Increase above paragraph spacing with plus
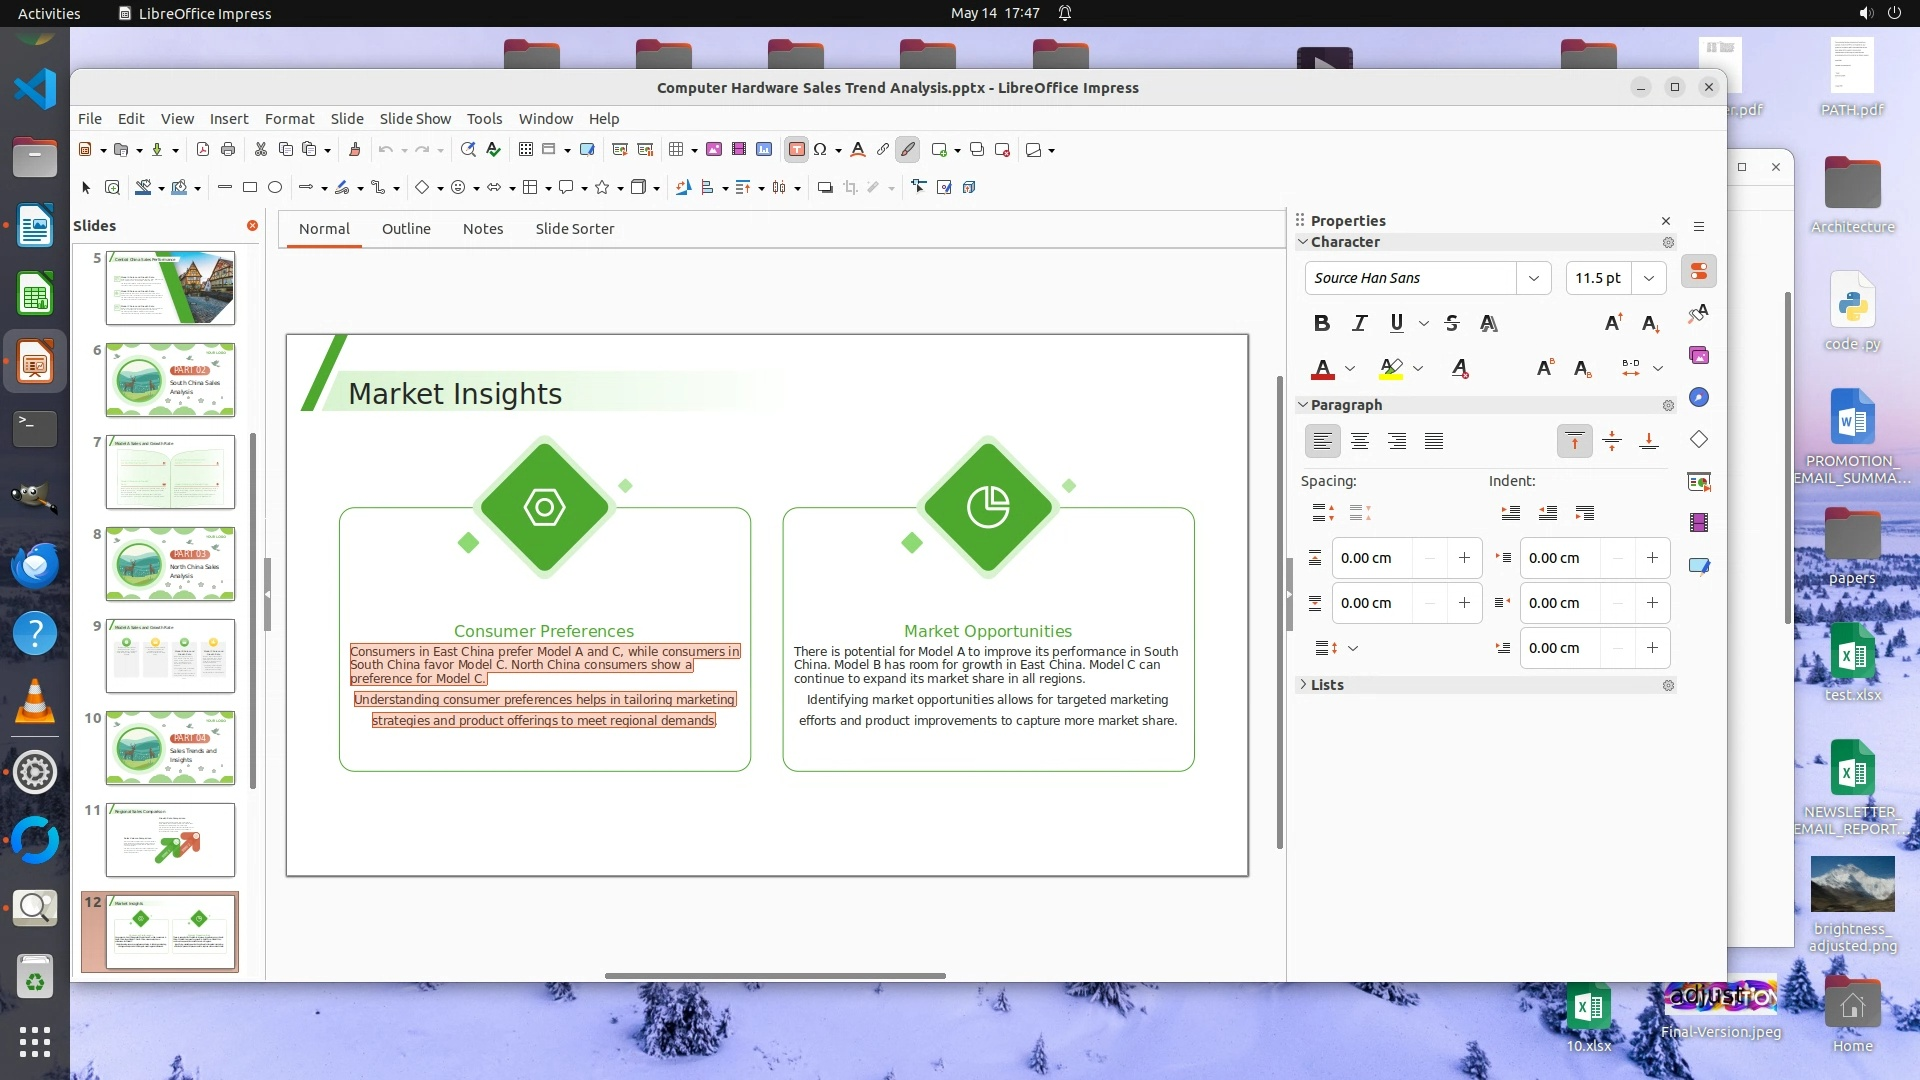This screenshot has width=1920, height=1080. (x=1464, y=558)
